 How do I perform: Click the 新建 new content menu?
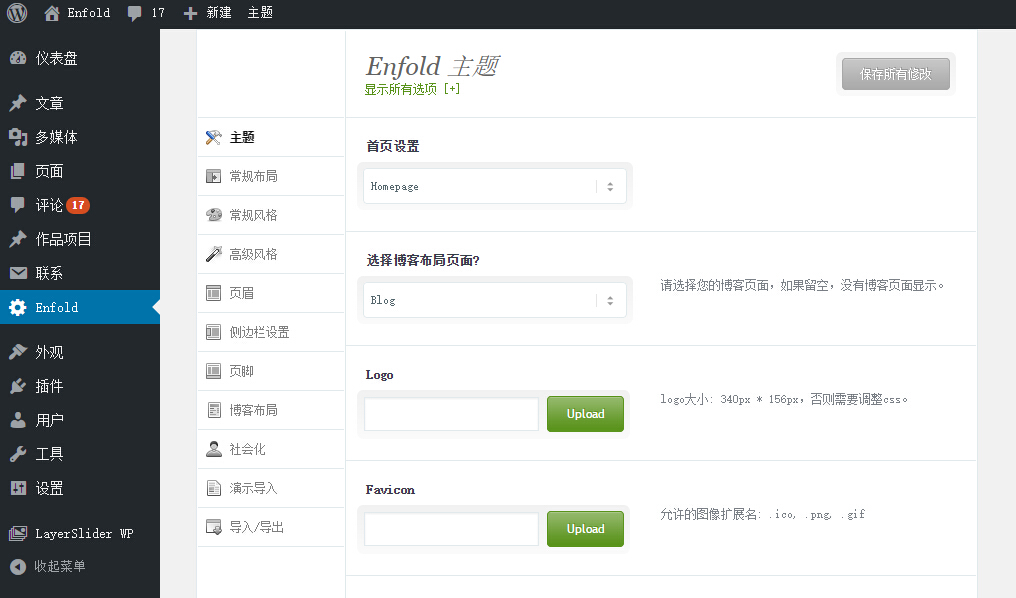point(208,13)
